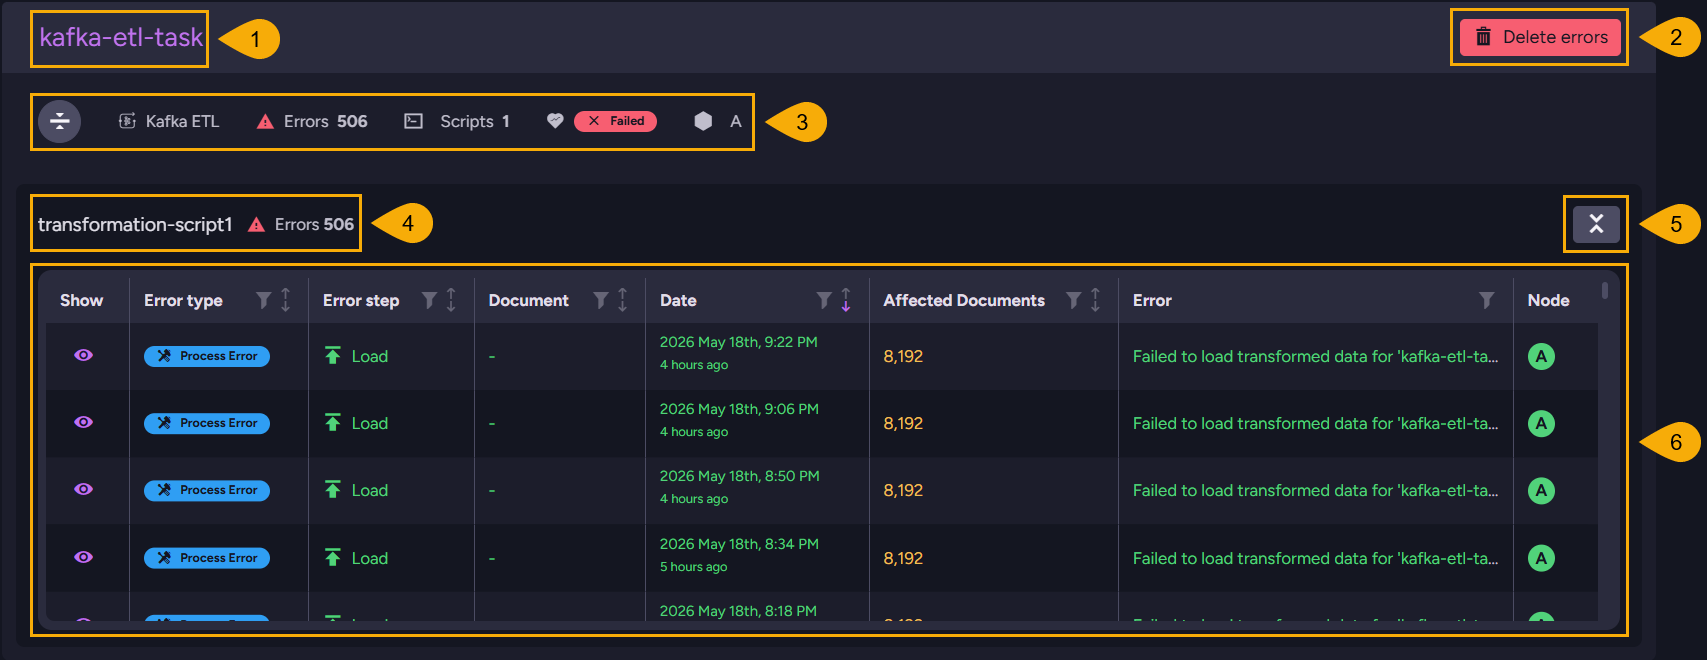The height and width of the screenshot is (660, 1707).
Task: Open filter for Affected Documents column
Action: point(1073,300)
